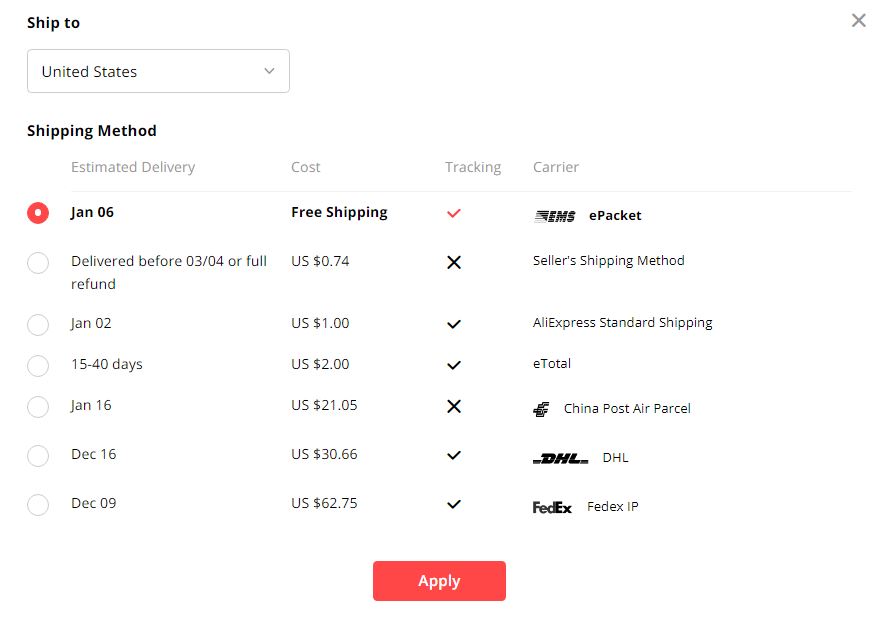Click the Ship to dropdown chevron arrow

click(269, 71)
